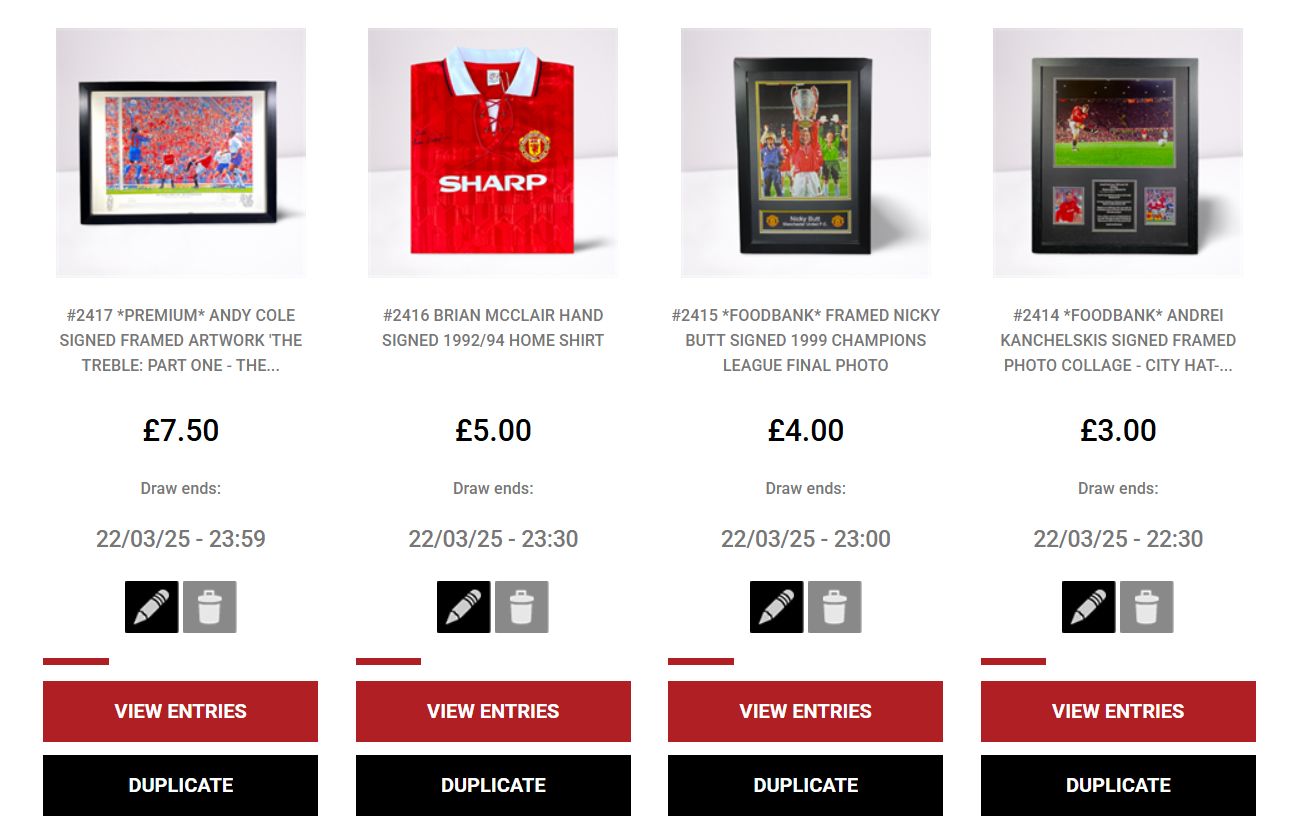Duplicate the Nicky Butt photo listing

[x=805, y=785]
